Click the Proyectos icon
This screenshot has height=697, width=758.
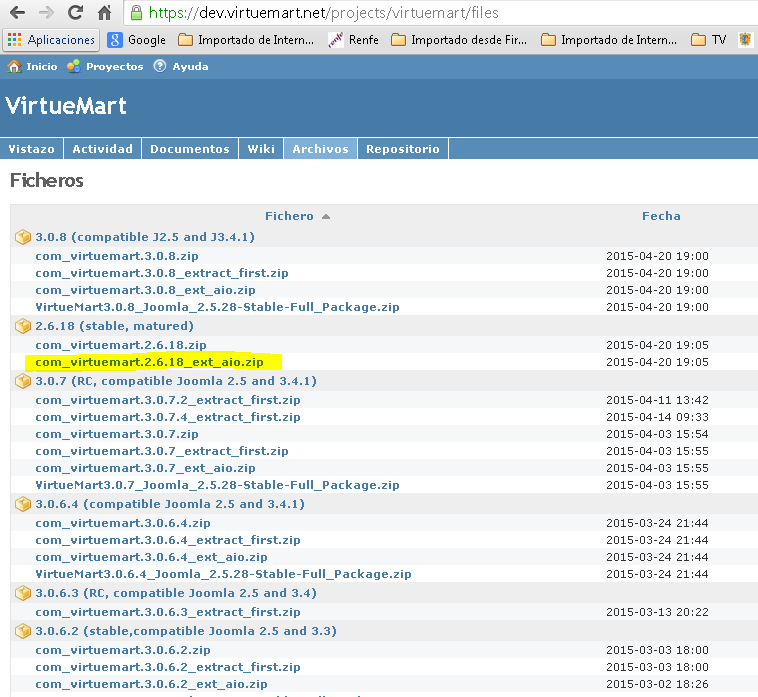[73, 66]
